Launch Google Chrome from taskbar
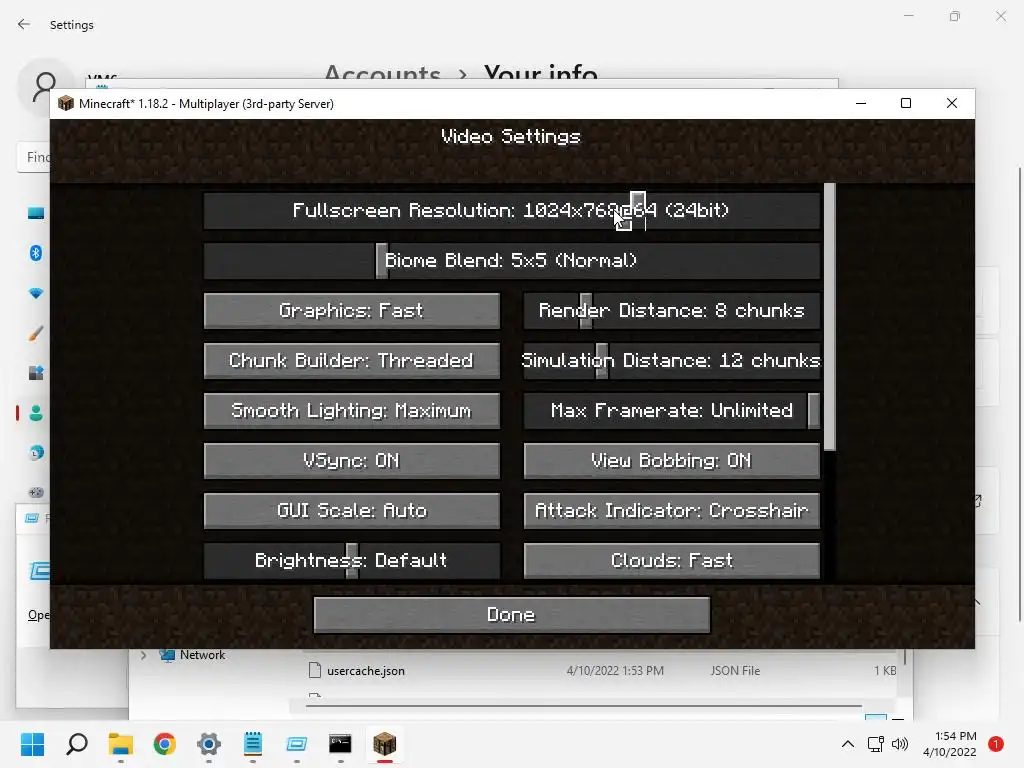Screen dimensions: 1024x768 (x=165, y=744)
